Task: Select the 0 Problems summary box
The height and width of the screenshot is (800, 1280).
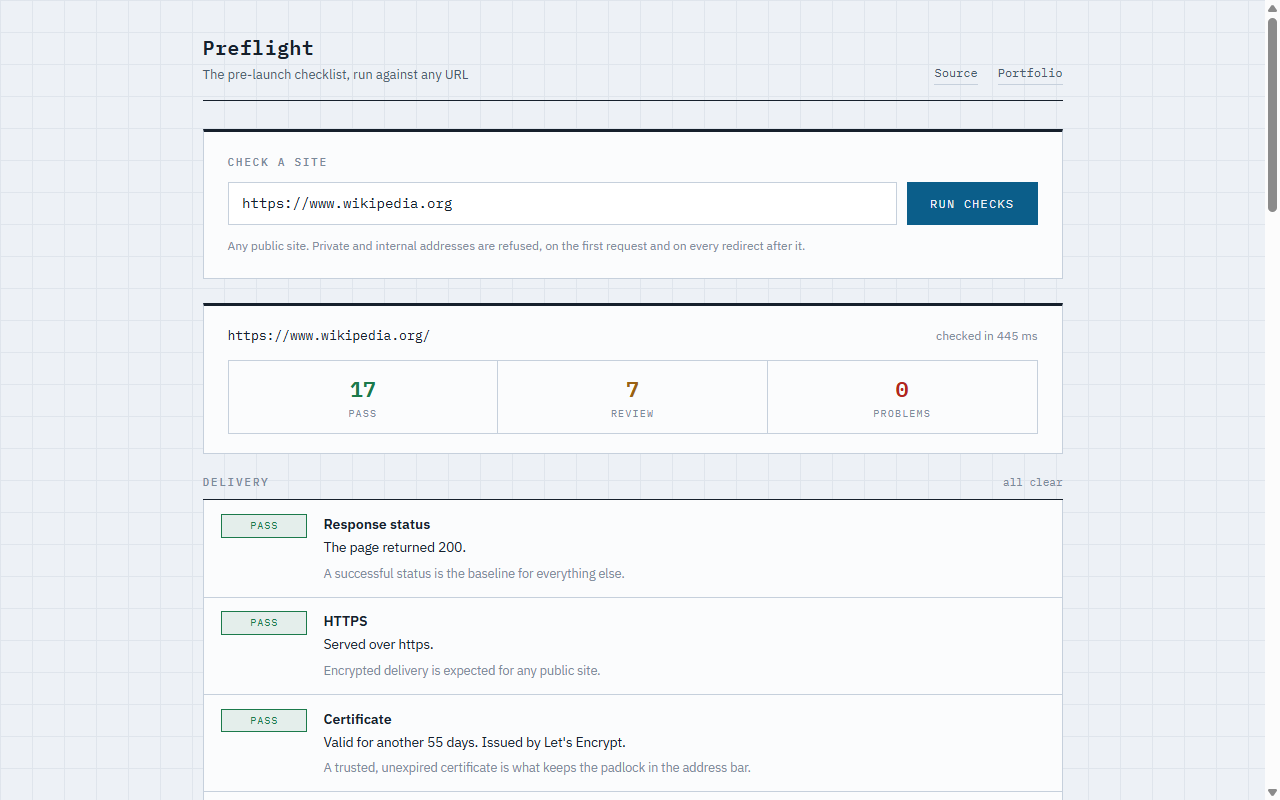Action: coord(902,397)
